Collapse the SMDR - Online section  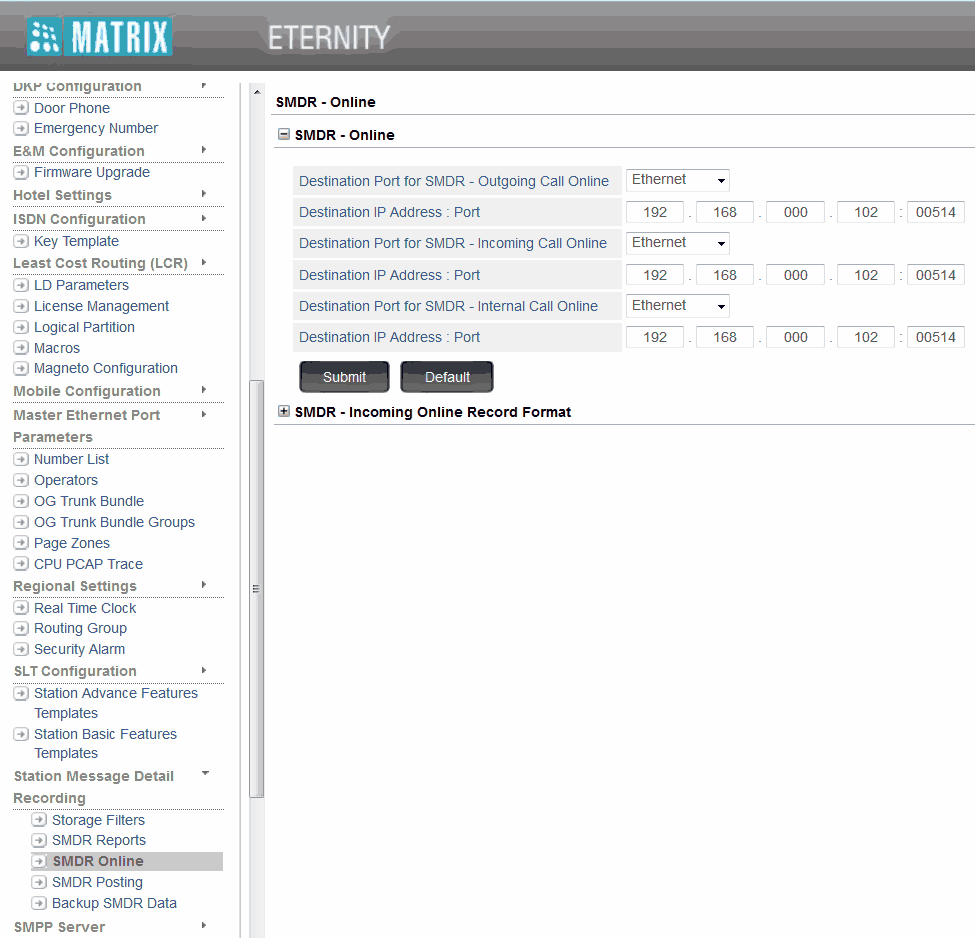coord(284,134)
